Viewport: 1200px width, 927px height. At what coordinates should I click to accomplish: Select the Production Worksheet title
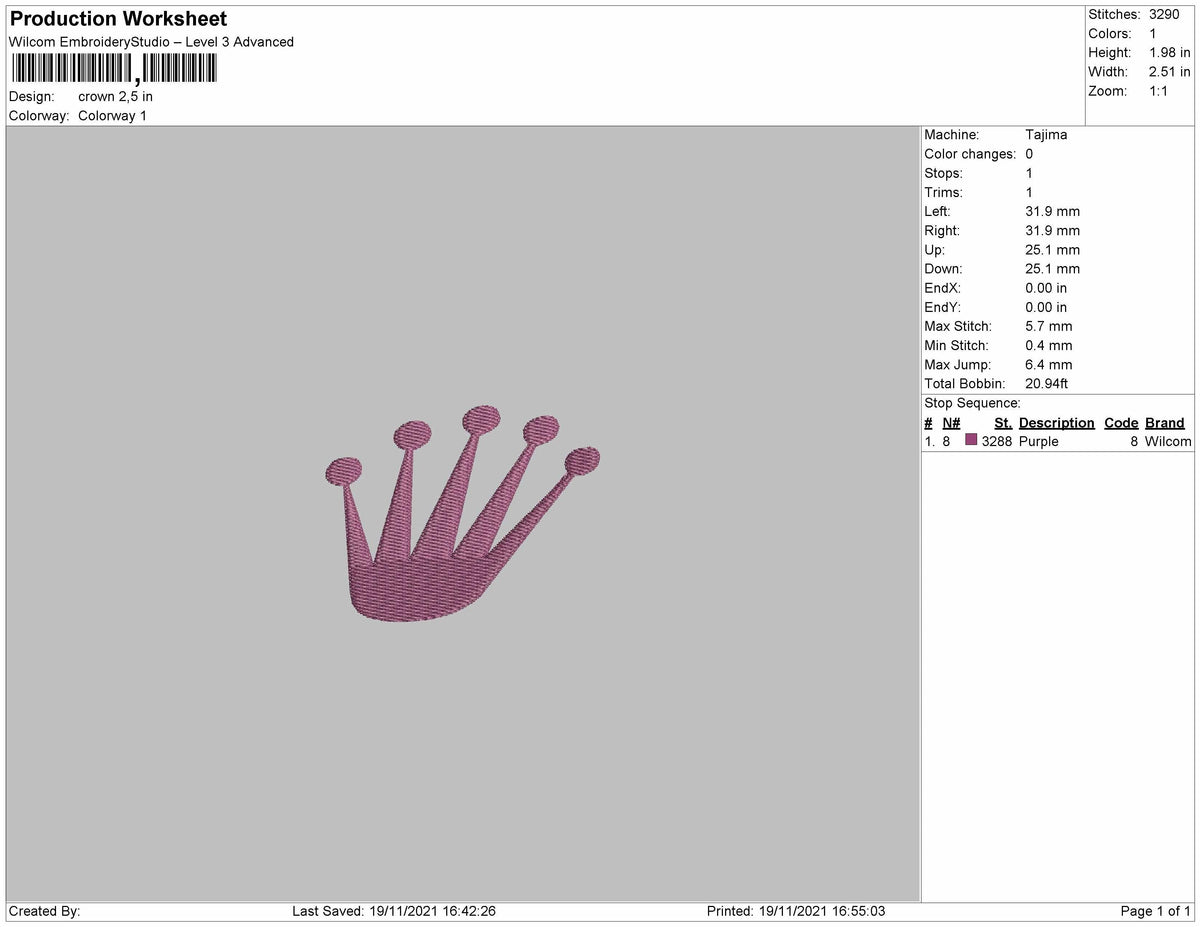pyautogui.click(x=117, y=18)
